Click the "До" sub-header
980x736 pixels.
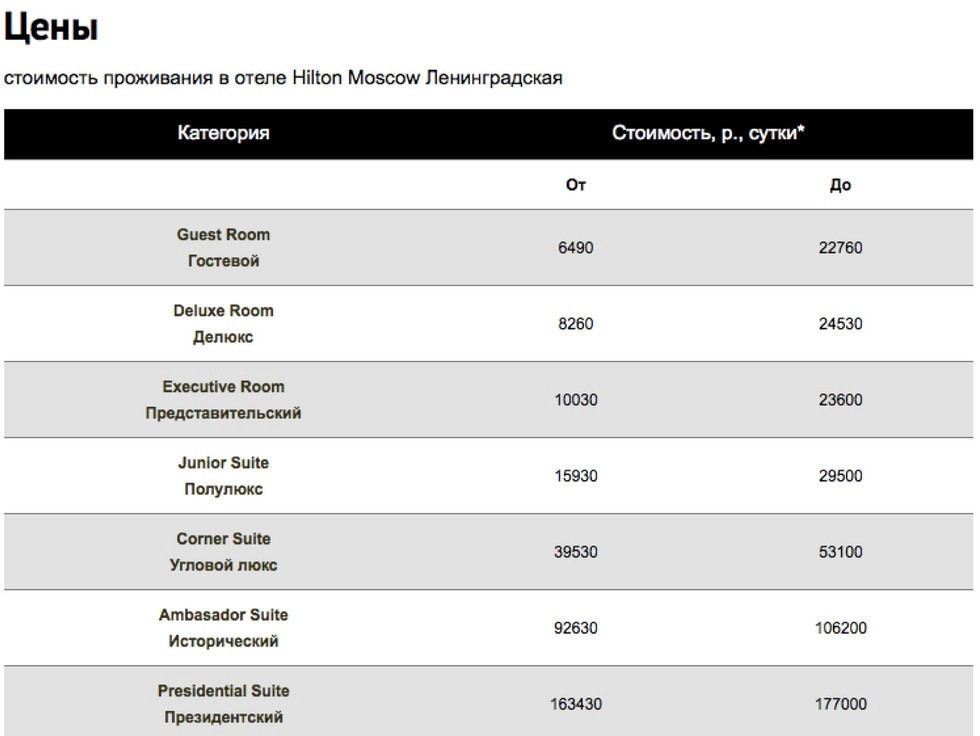(840, 185)
